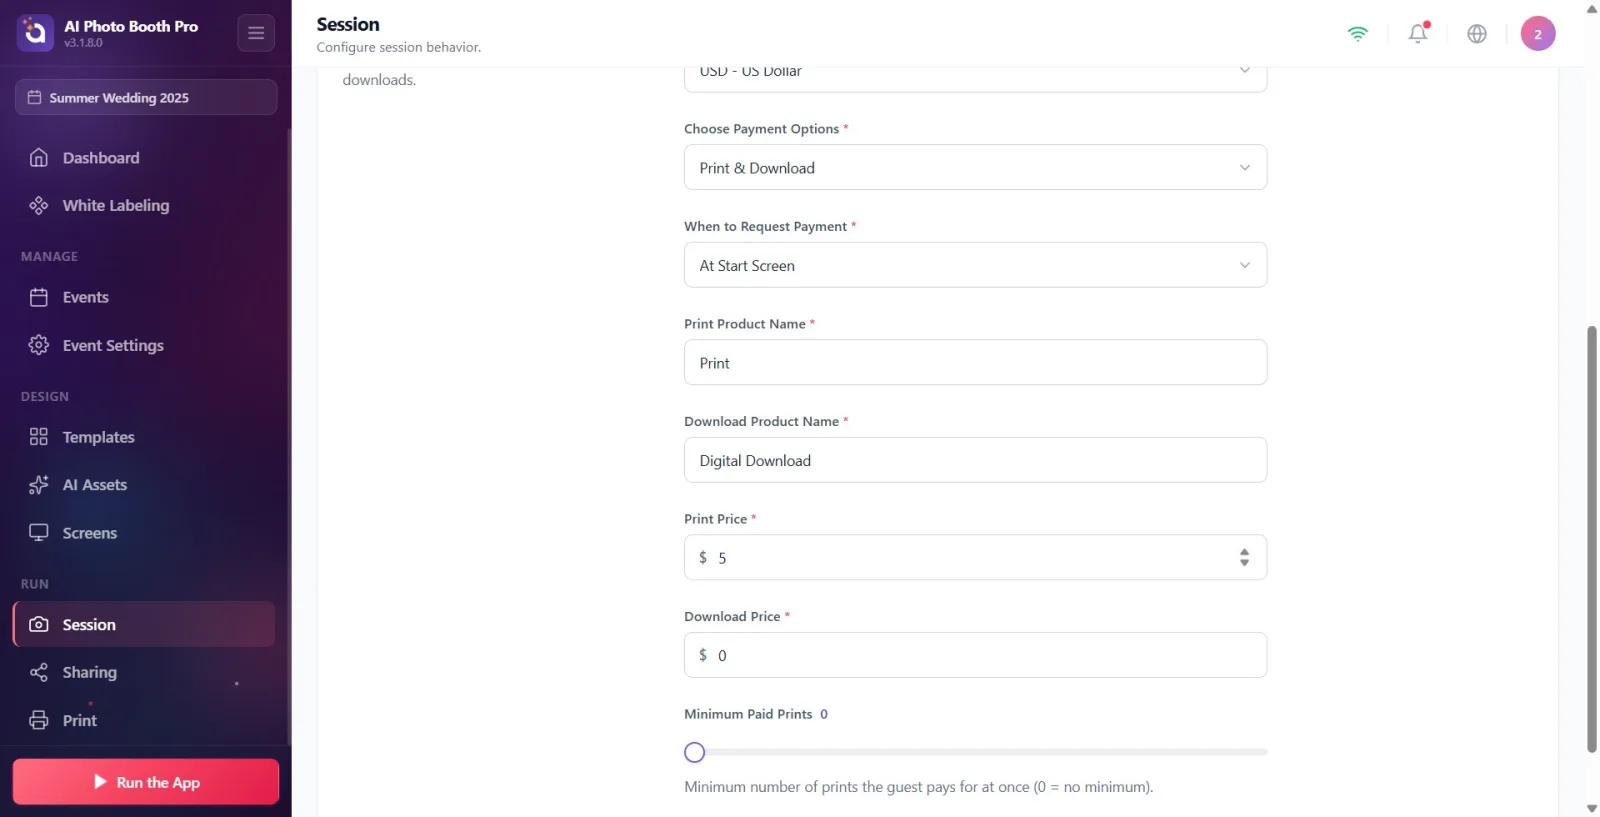Click the AI Assets sparkle icon
Screen dimensions: 1600x817
point(39,485)
